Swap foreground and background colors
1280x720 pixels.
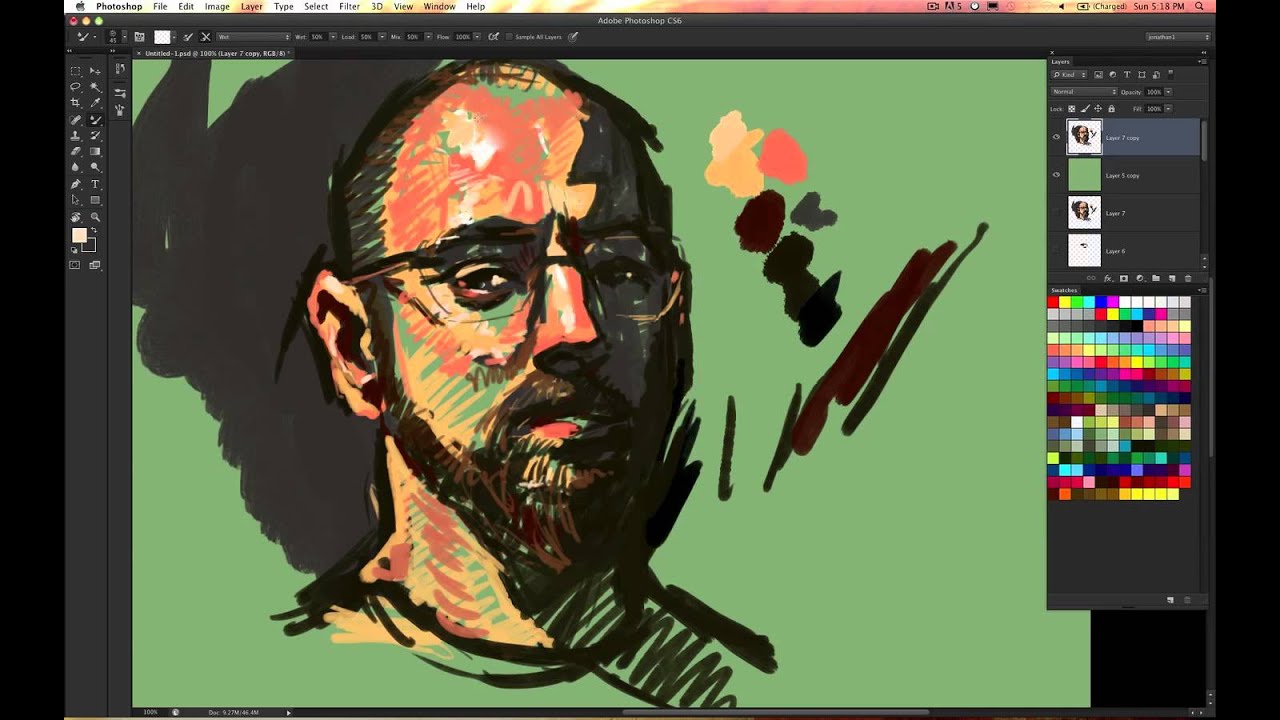point(93,229)
